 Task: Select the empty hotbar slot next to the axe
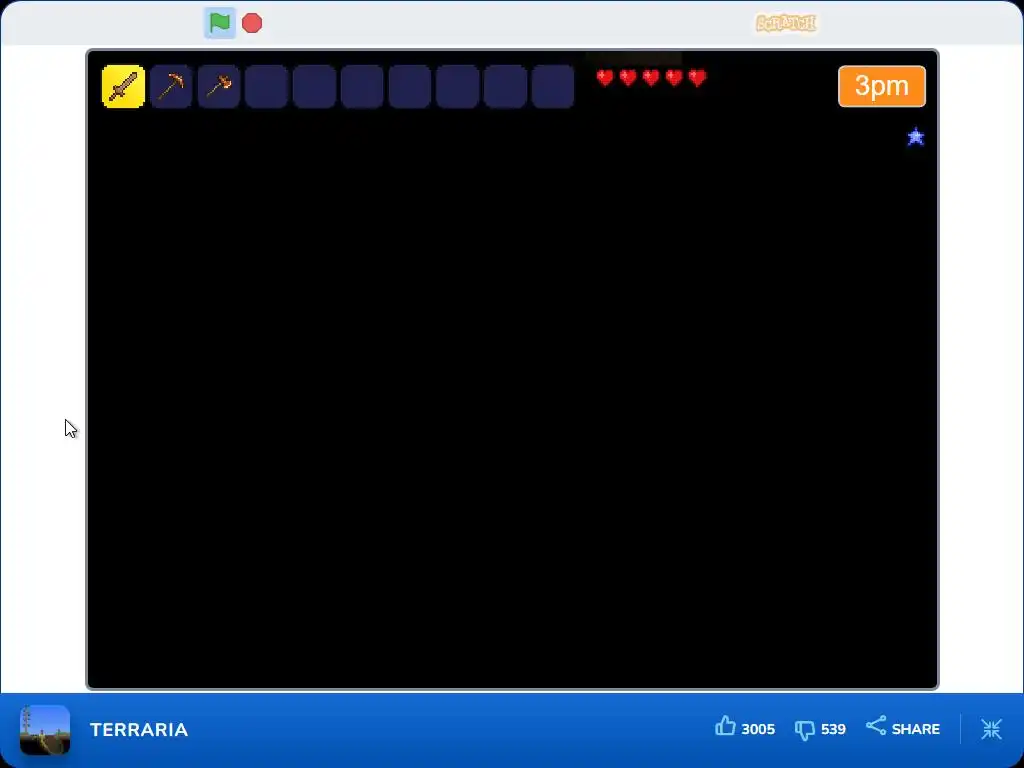tap(266, 86)
